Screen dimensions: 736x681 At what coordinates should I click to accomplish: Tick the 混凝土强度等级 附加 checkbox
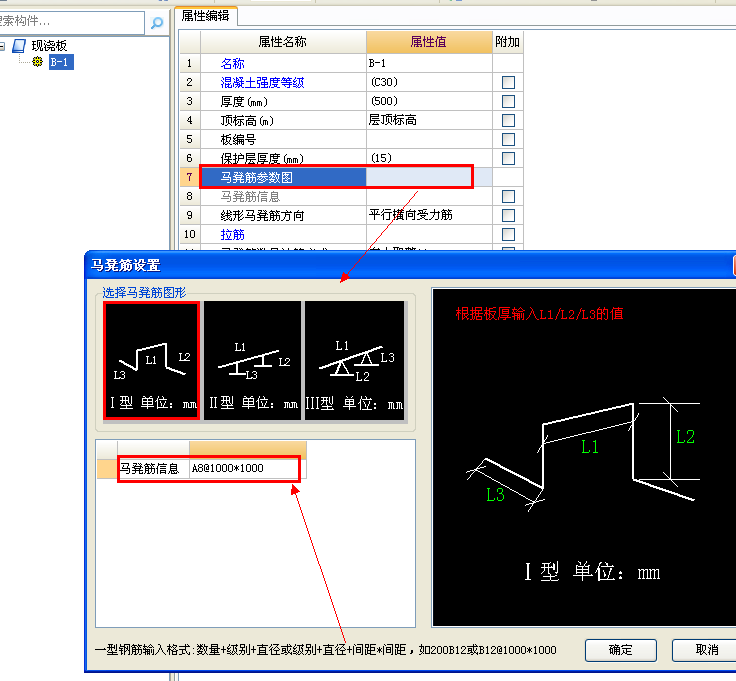coord(508,83)
